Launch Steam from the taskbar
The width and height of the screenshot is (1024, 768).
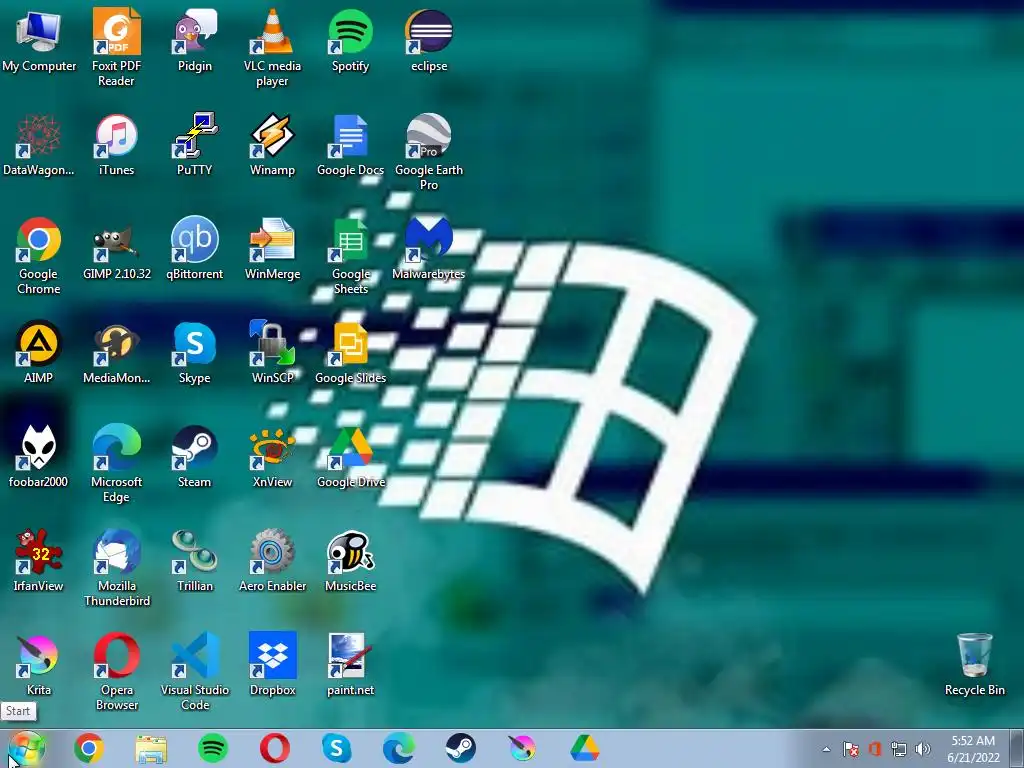point(460,748)
